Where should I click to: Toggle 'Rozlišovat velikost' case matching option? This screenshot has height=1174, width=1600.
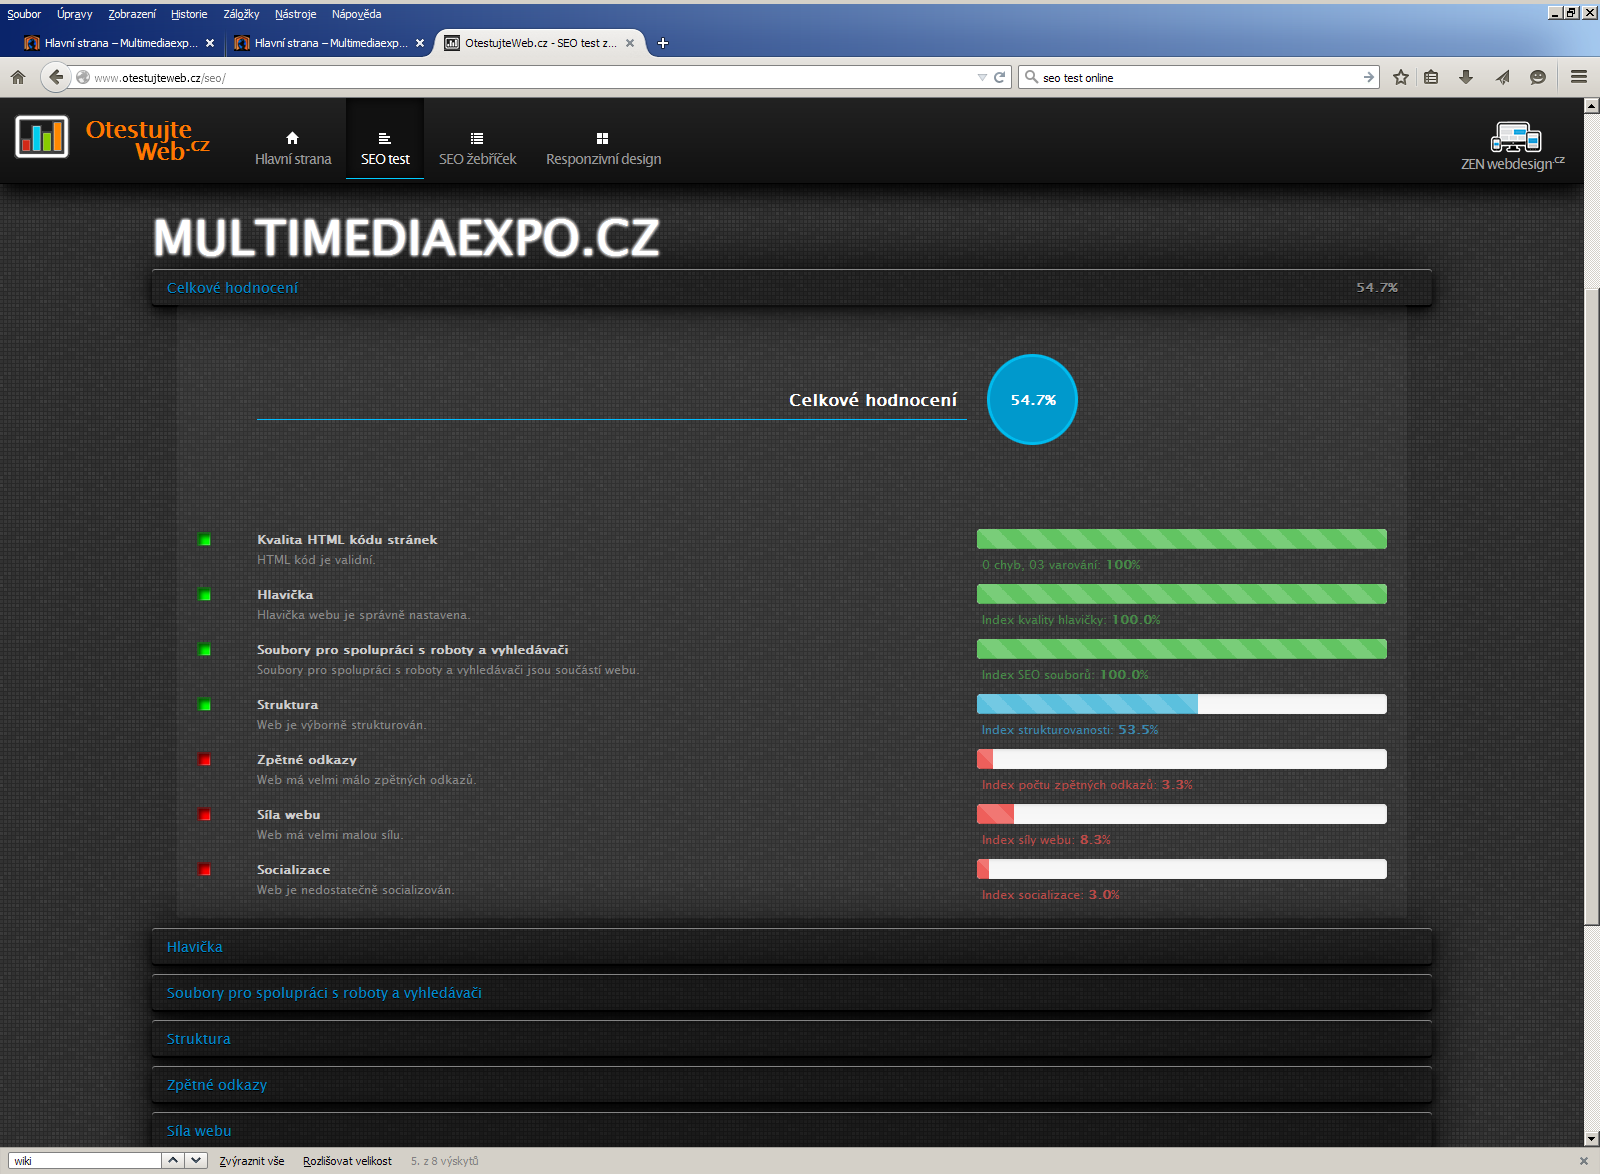[347, 1161]
